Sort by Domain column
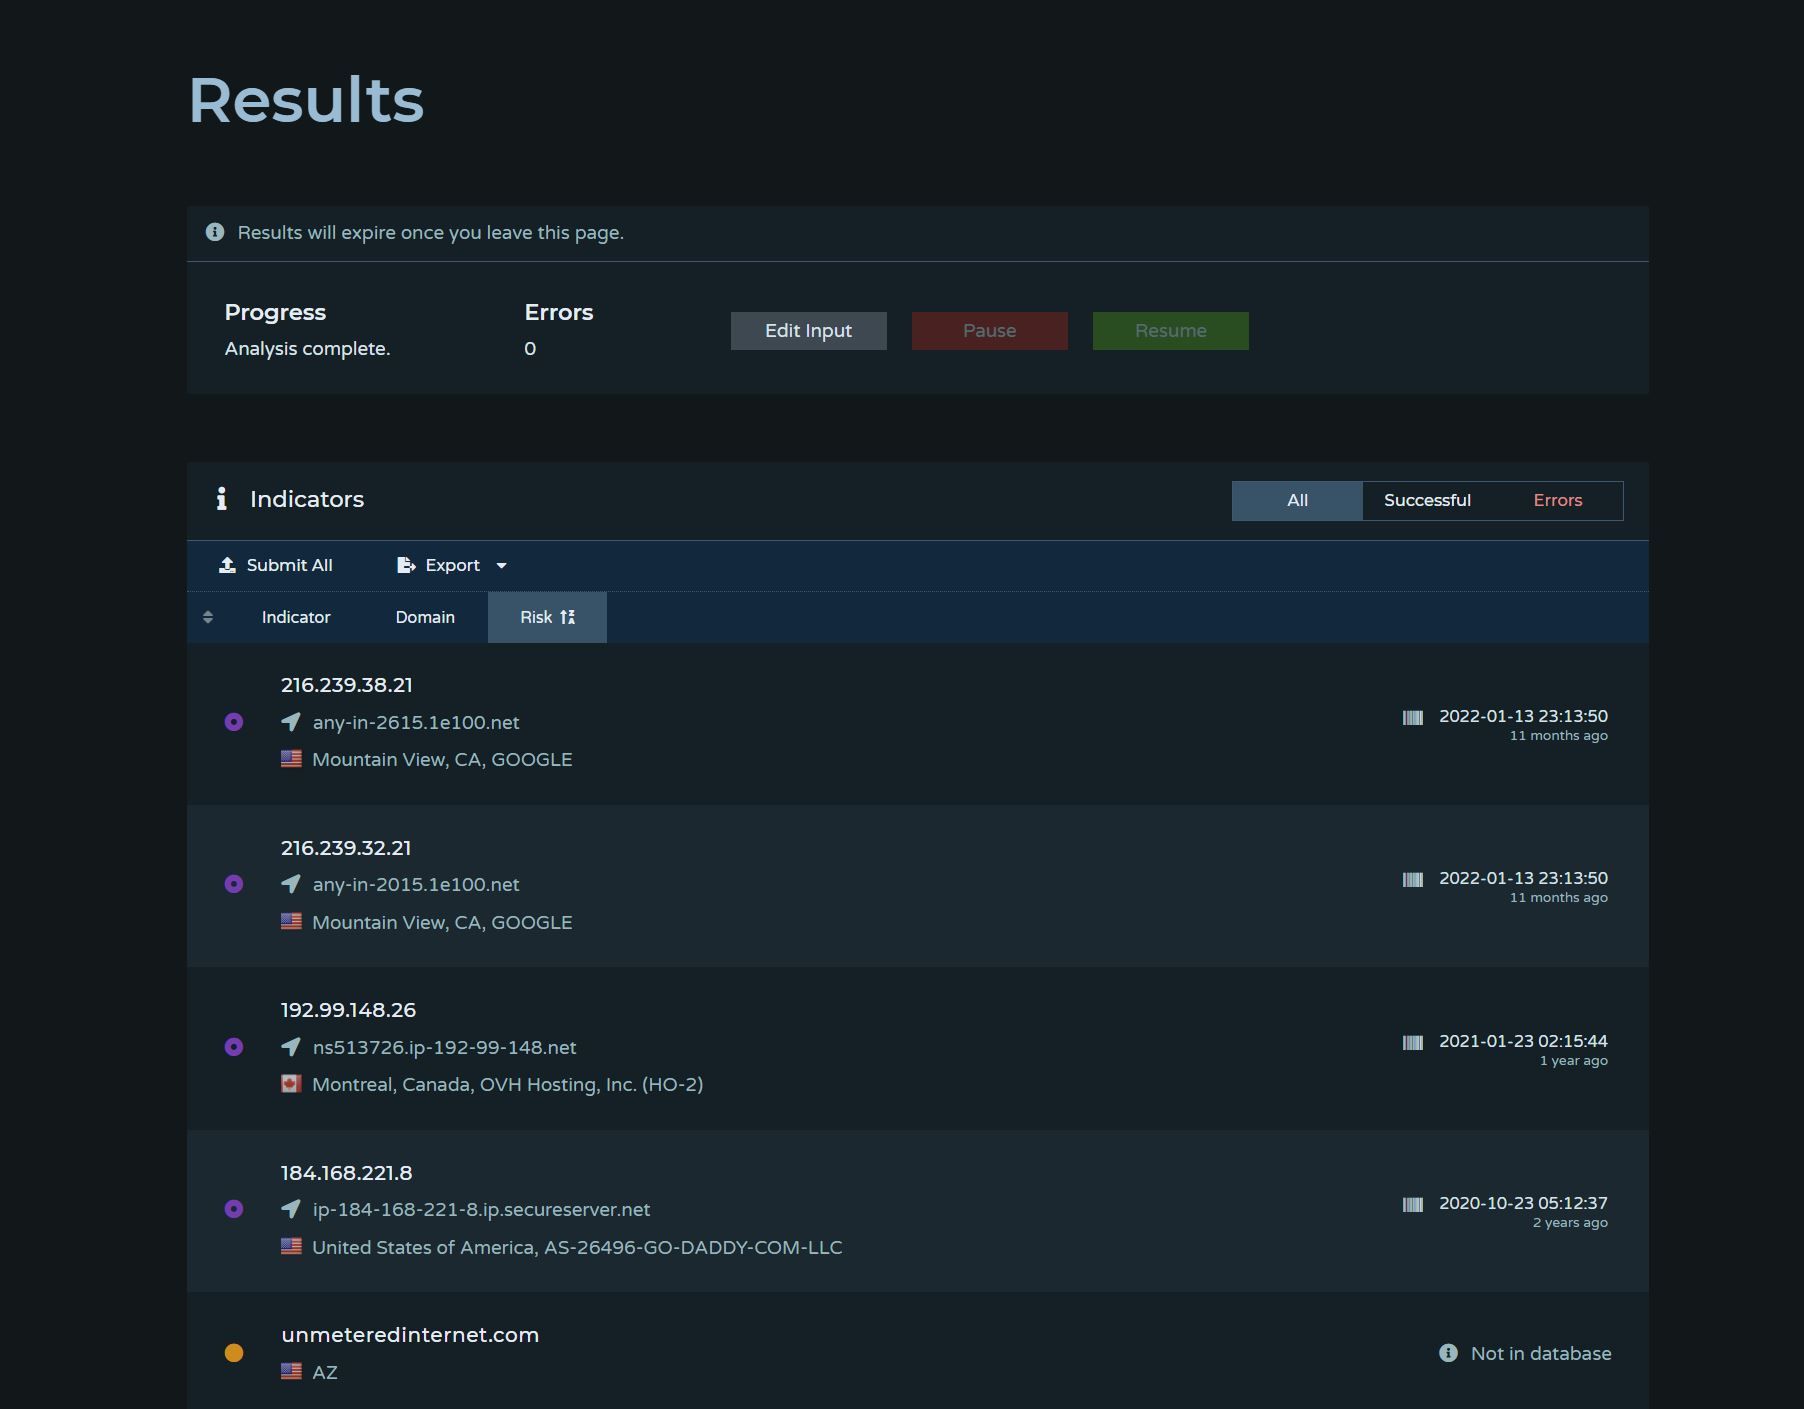The width and height of the screenshot is (1804, 1409). 425,617
